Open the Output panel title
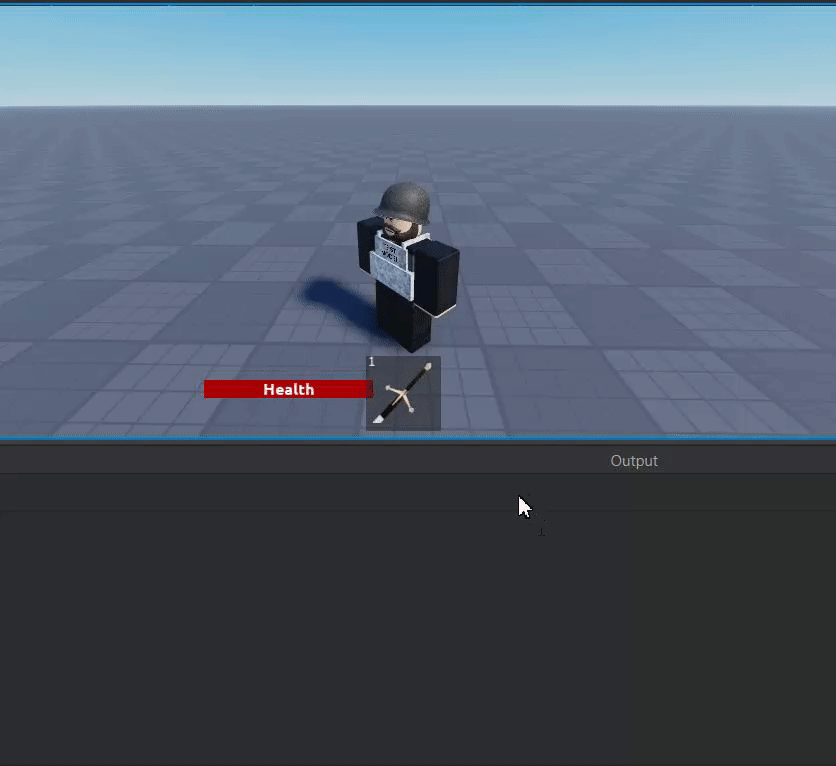The height and width of the screenshot is (766, 836). (x=634, y=461)
